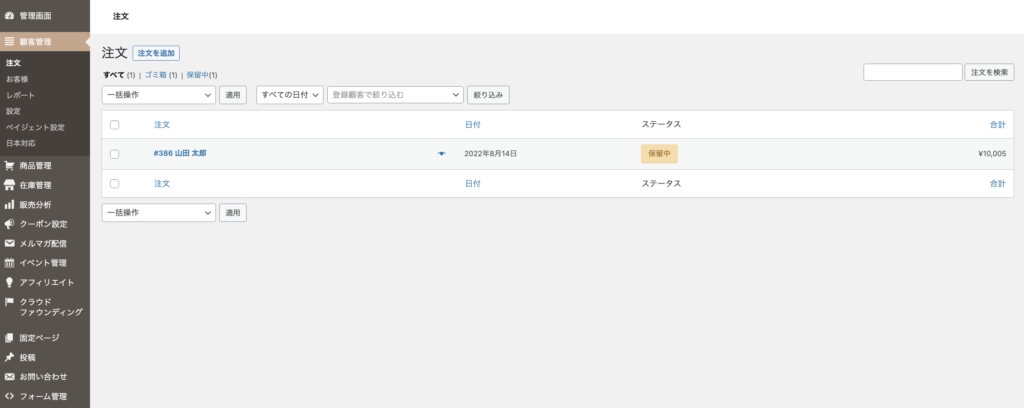1024x408 pixels.
Task: Tick the checkbox for order #386
Action: click(114, 154)
